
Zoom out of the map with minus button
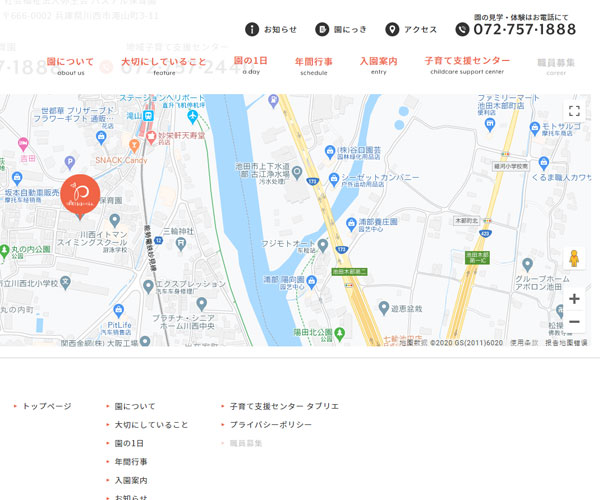574,321
